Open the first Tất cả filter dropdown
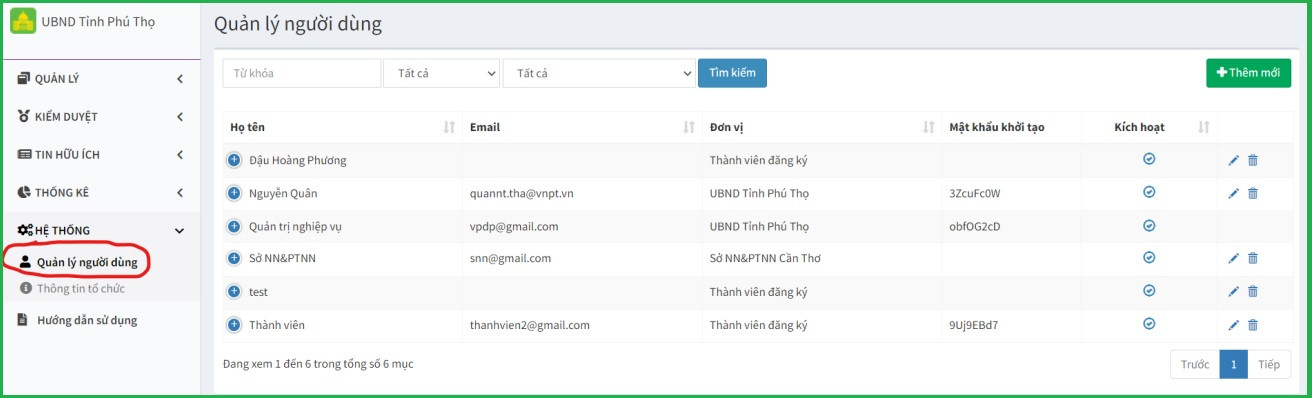Viewport: 1312px width, 398px height. coord(441,73)
